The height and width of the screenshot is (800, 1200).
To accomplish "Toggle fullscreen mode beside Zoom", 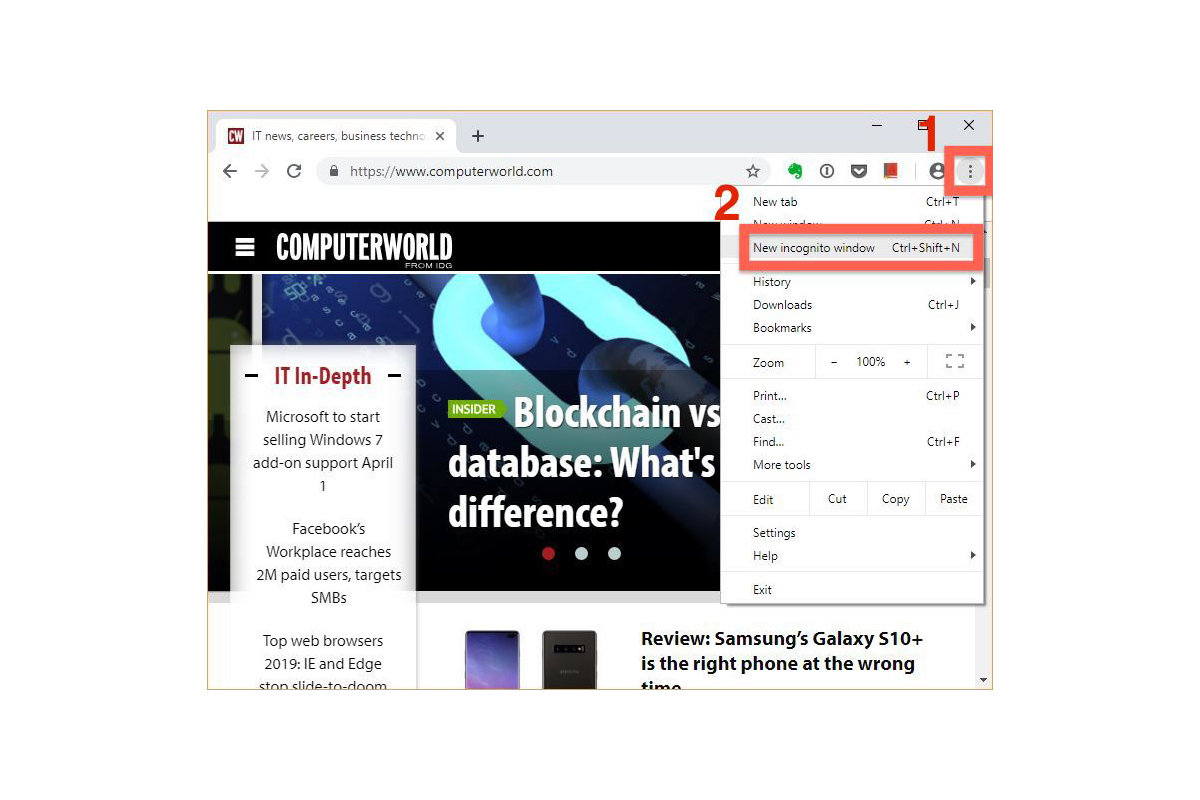I will coord(954,362).
